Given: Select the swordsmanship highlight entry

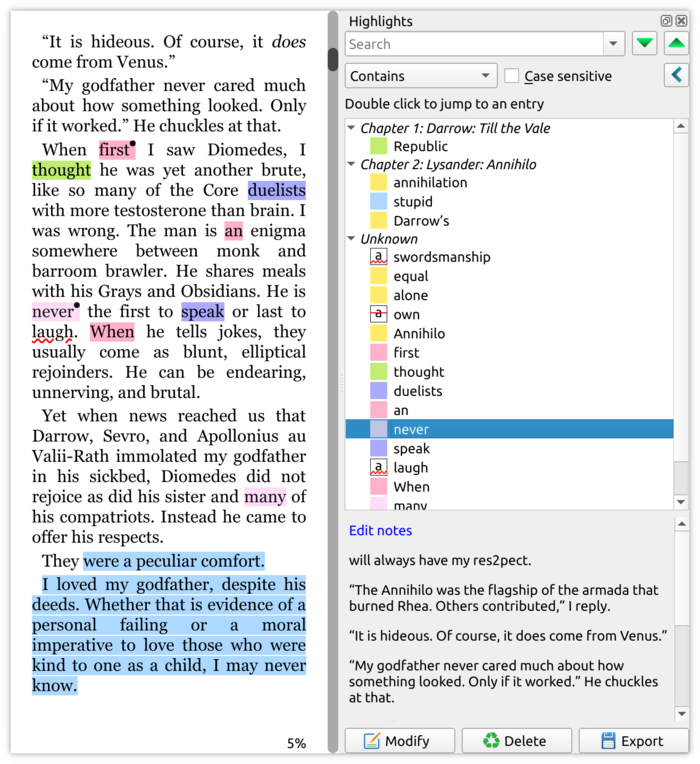Looking at the screenshot, I should [x=442, y=257].
